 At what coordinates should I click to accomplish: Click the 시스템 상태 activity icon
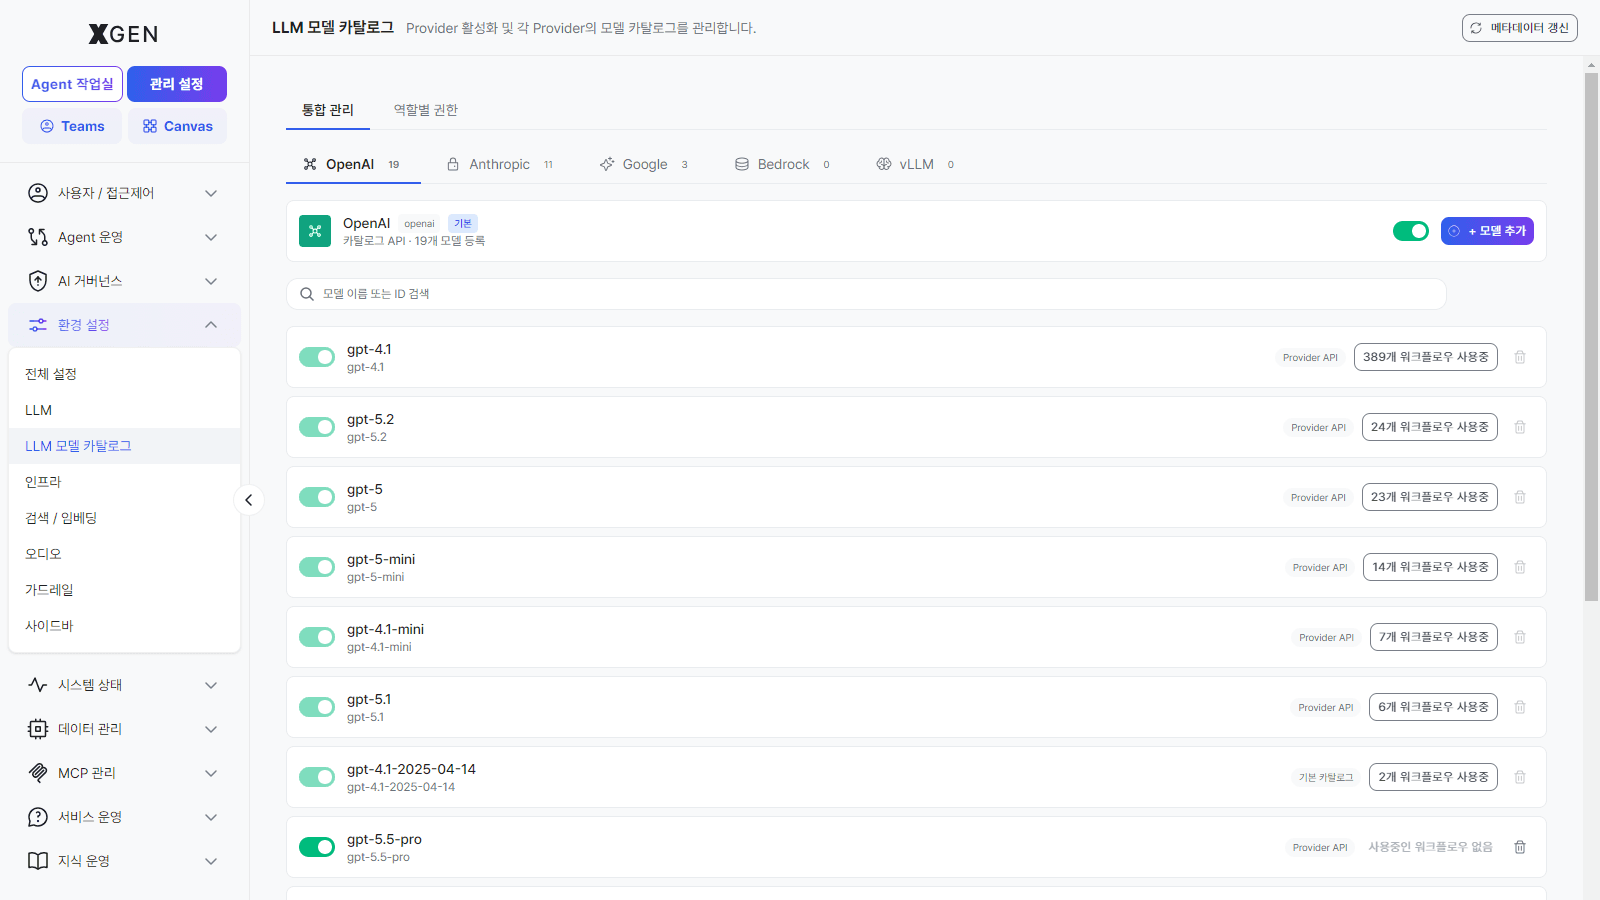click(x=38, y=685)
